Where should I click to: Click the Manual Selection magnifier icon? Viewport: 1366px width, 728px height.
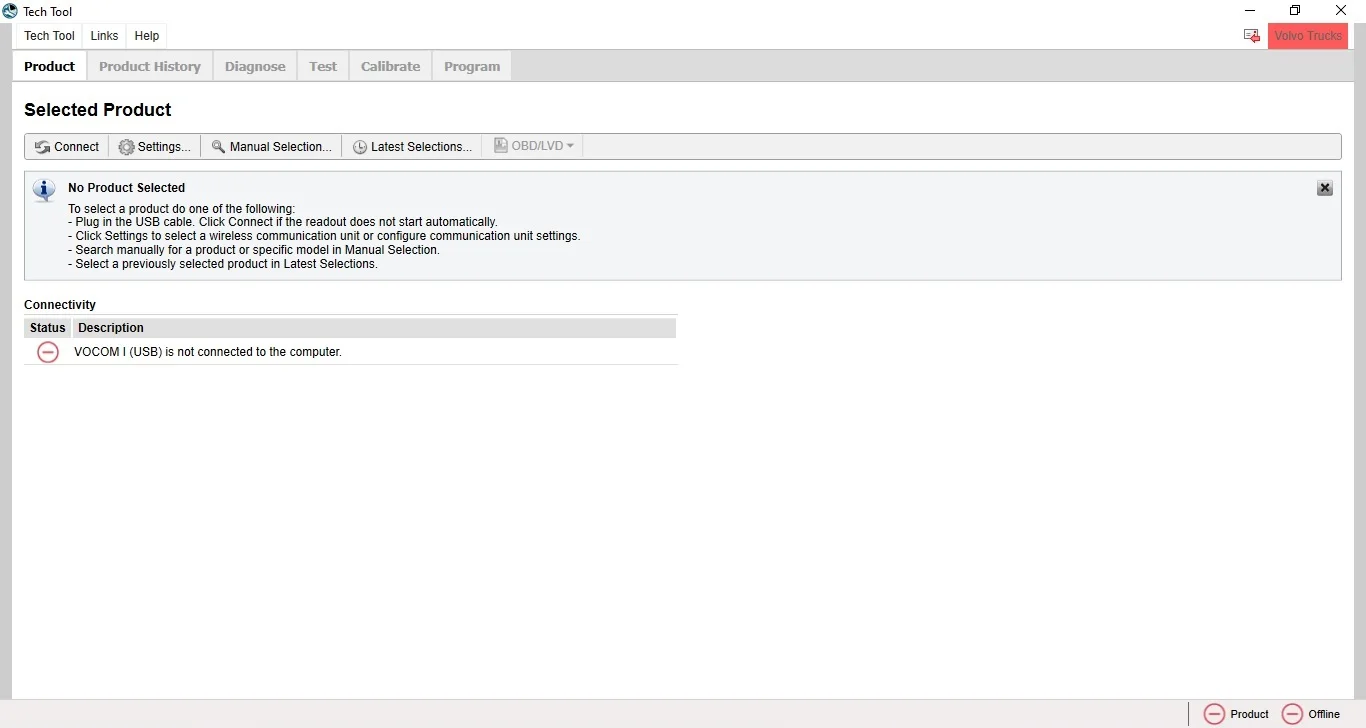coord(218,147)
